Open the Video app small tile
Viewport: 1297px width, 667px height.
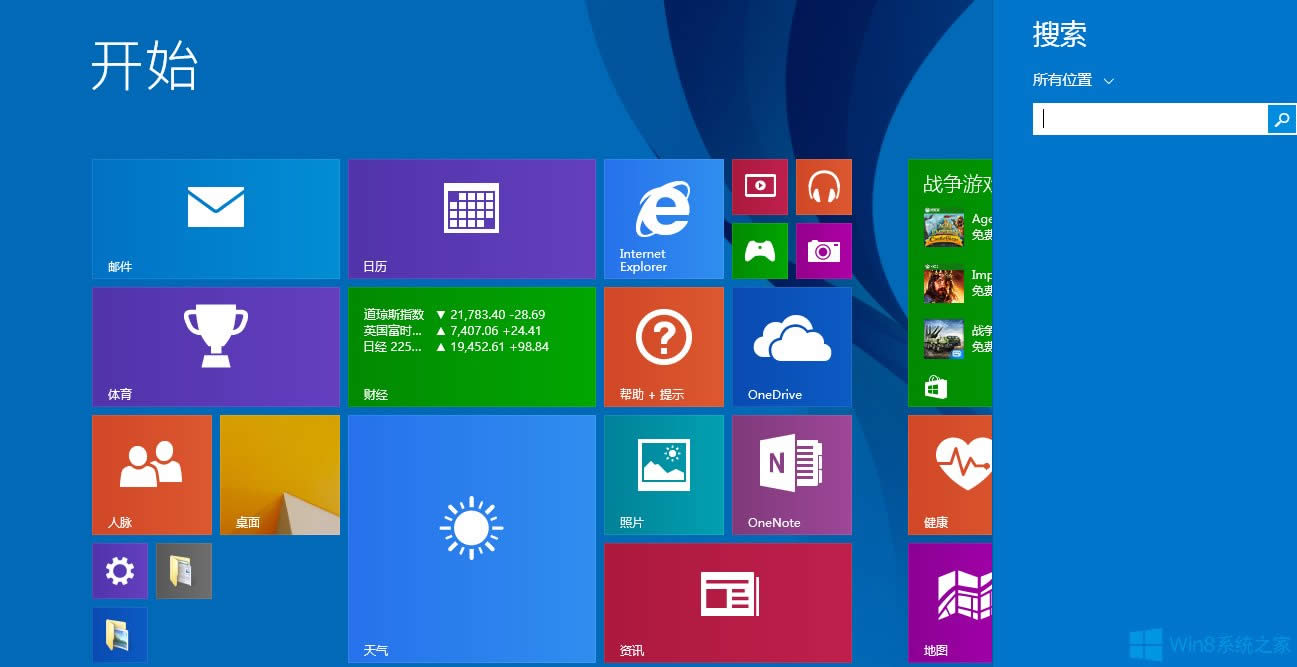(759, 187)
